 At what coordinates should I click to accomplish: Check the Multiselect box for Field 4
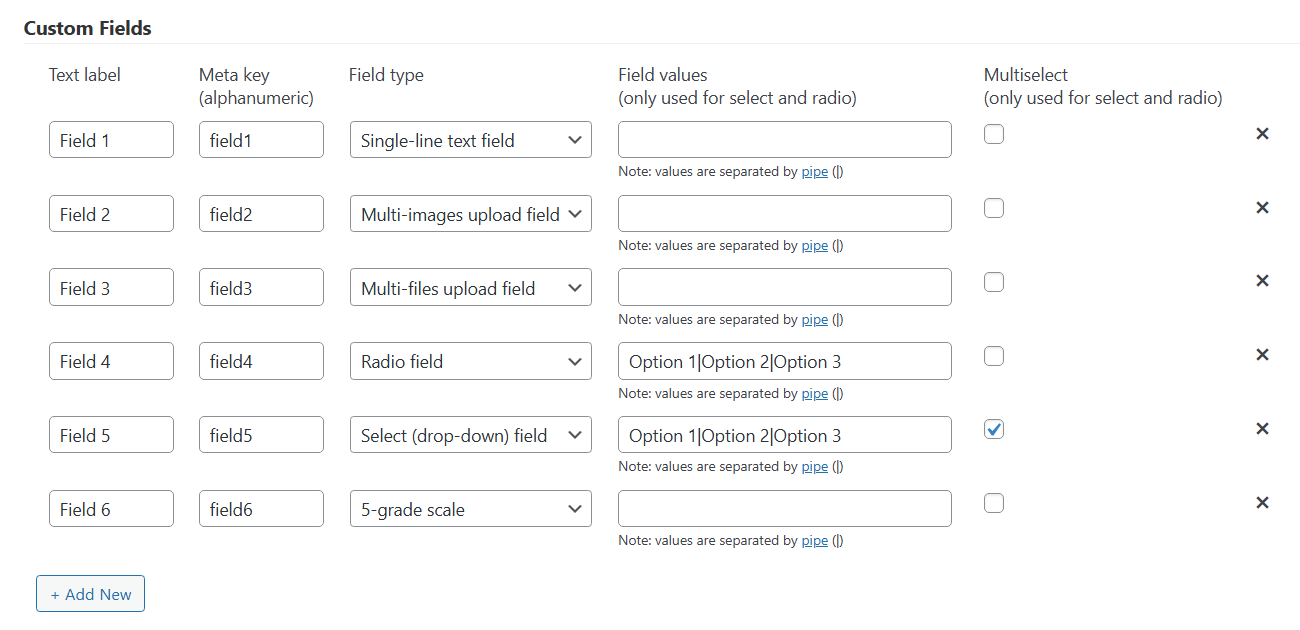click(x=993, y=355)
